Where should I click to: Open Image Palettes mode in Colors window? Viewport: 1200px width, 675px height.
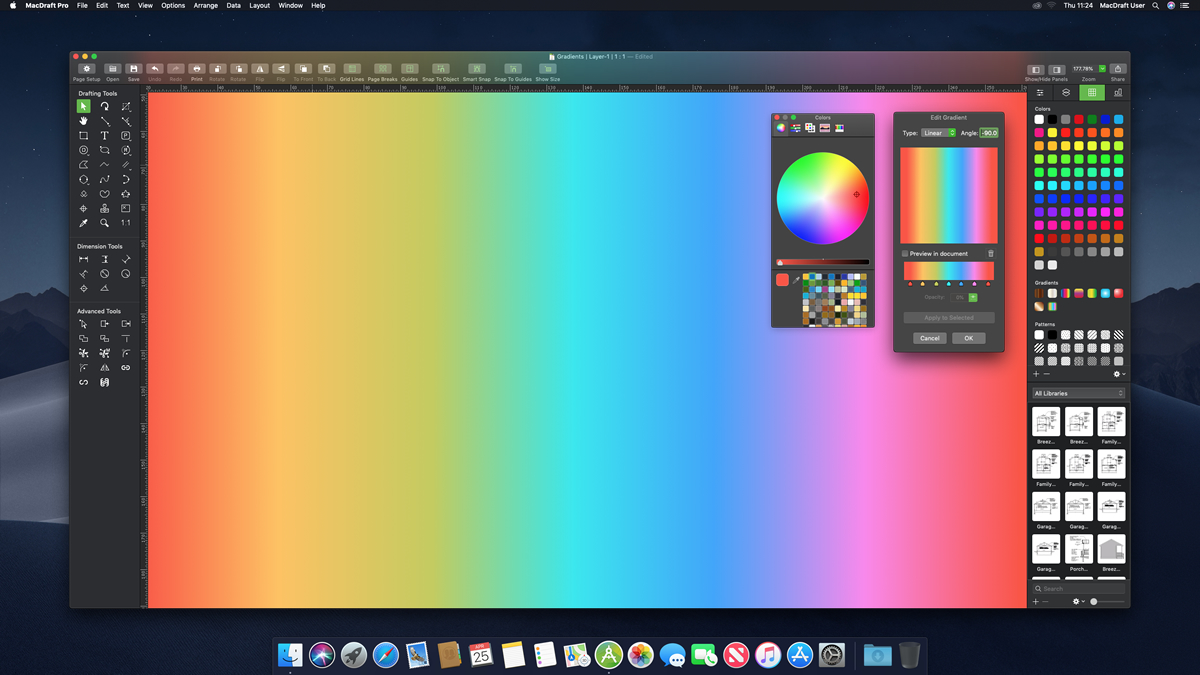825,128
